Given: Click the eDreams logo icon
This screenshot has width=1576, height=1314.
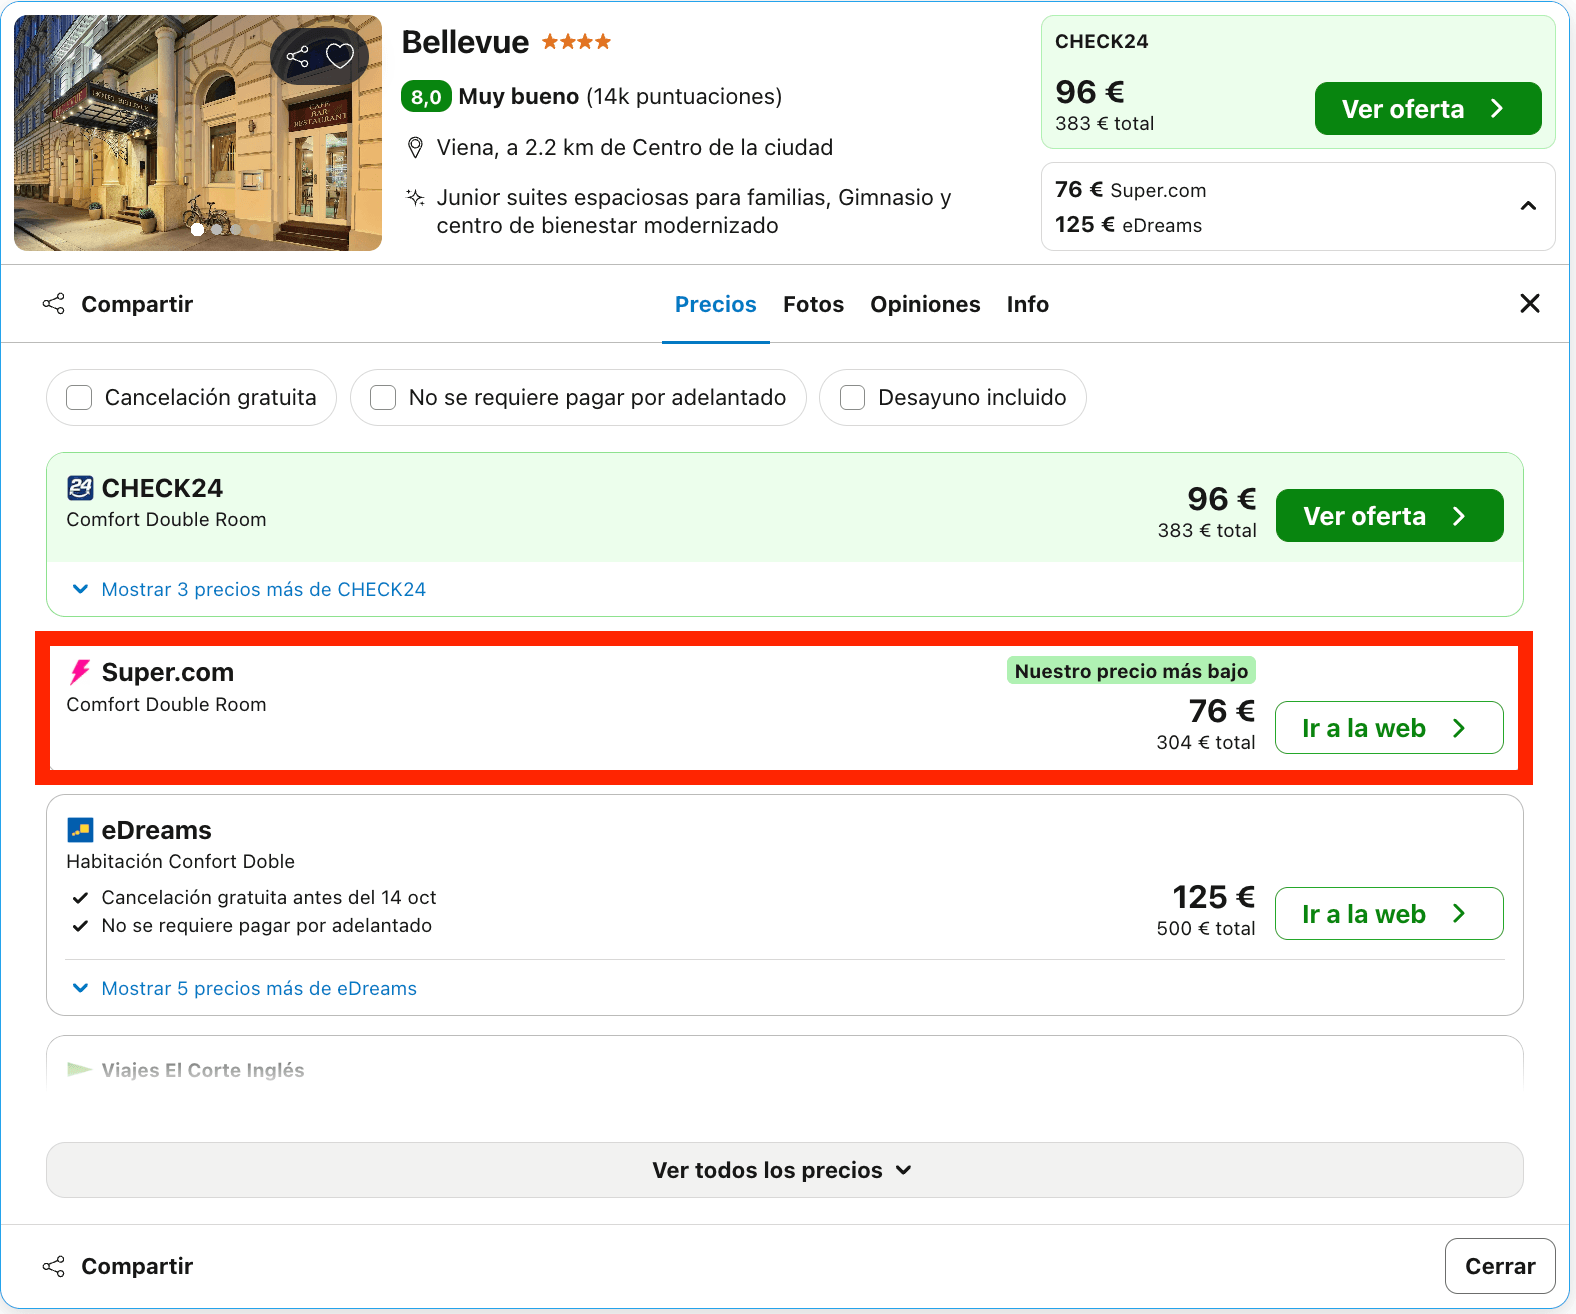Looking at the screenshot, I should click(80, 830).
